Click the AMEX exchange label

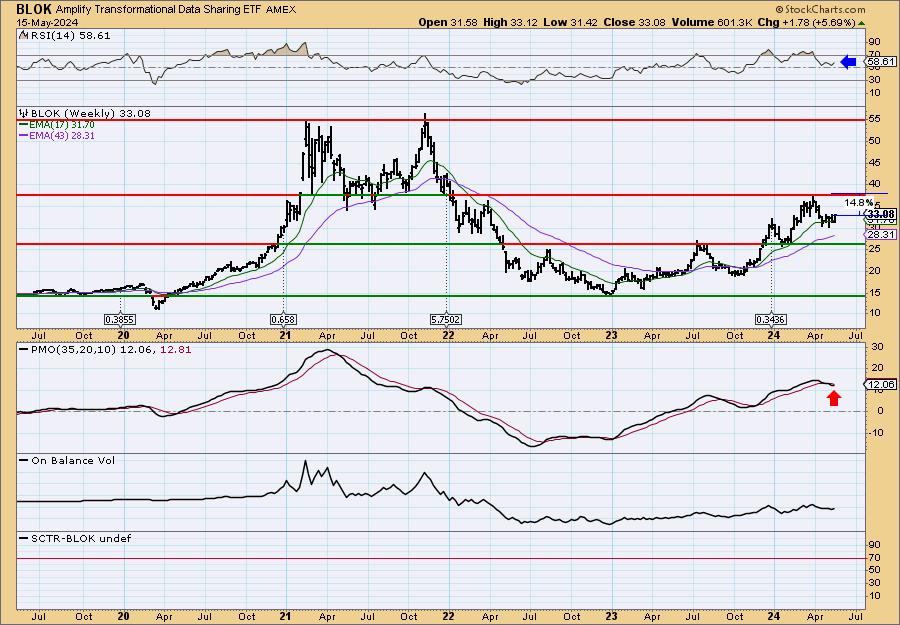(x=282, y=10)
